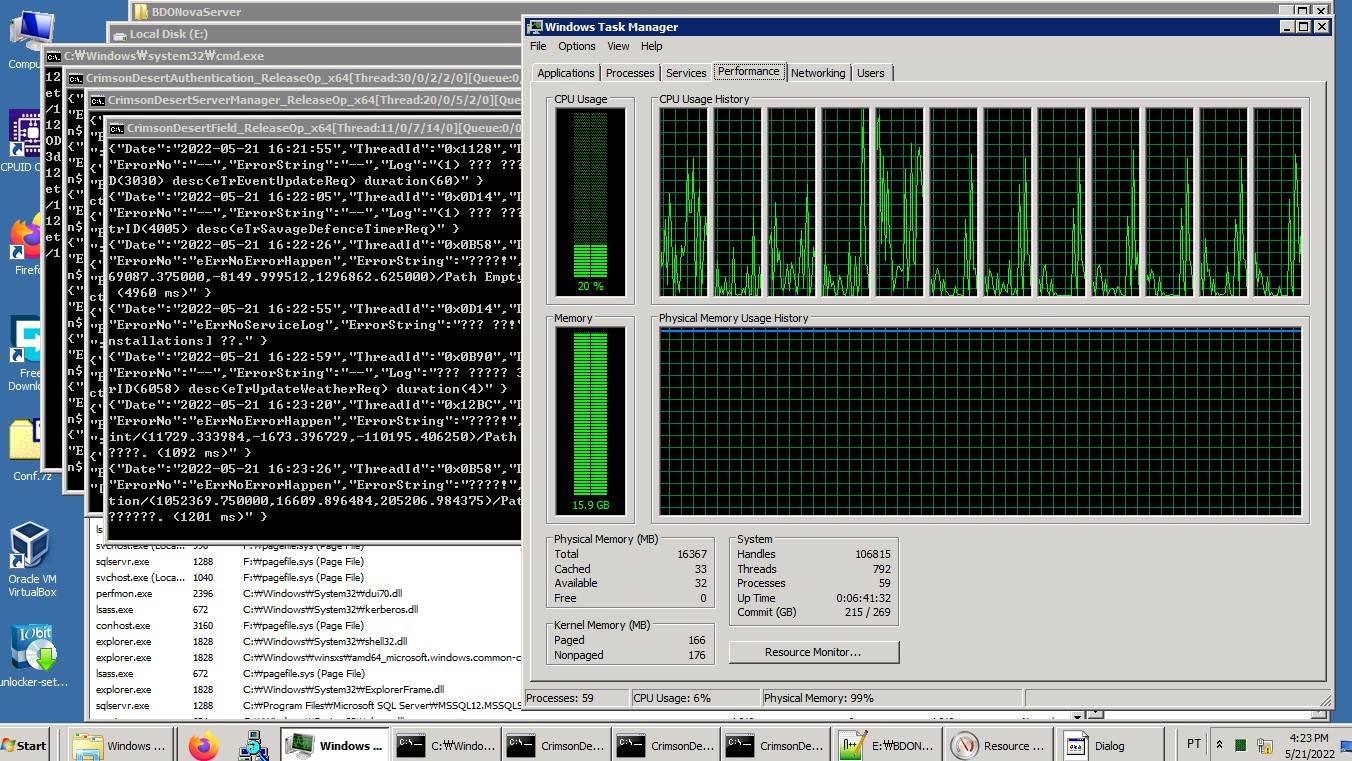
Task: Click the CrimsonDesertAuthentication_ReleaseOp_x64 window title bar
Action: coord(292,77)
